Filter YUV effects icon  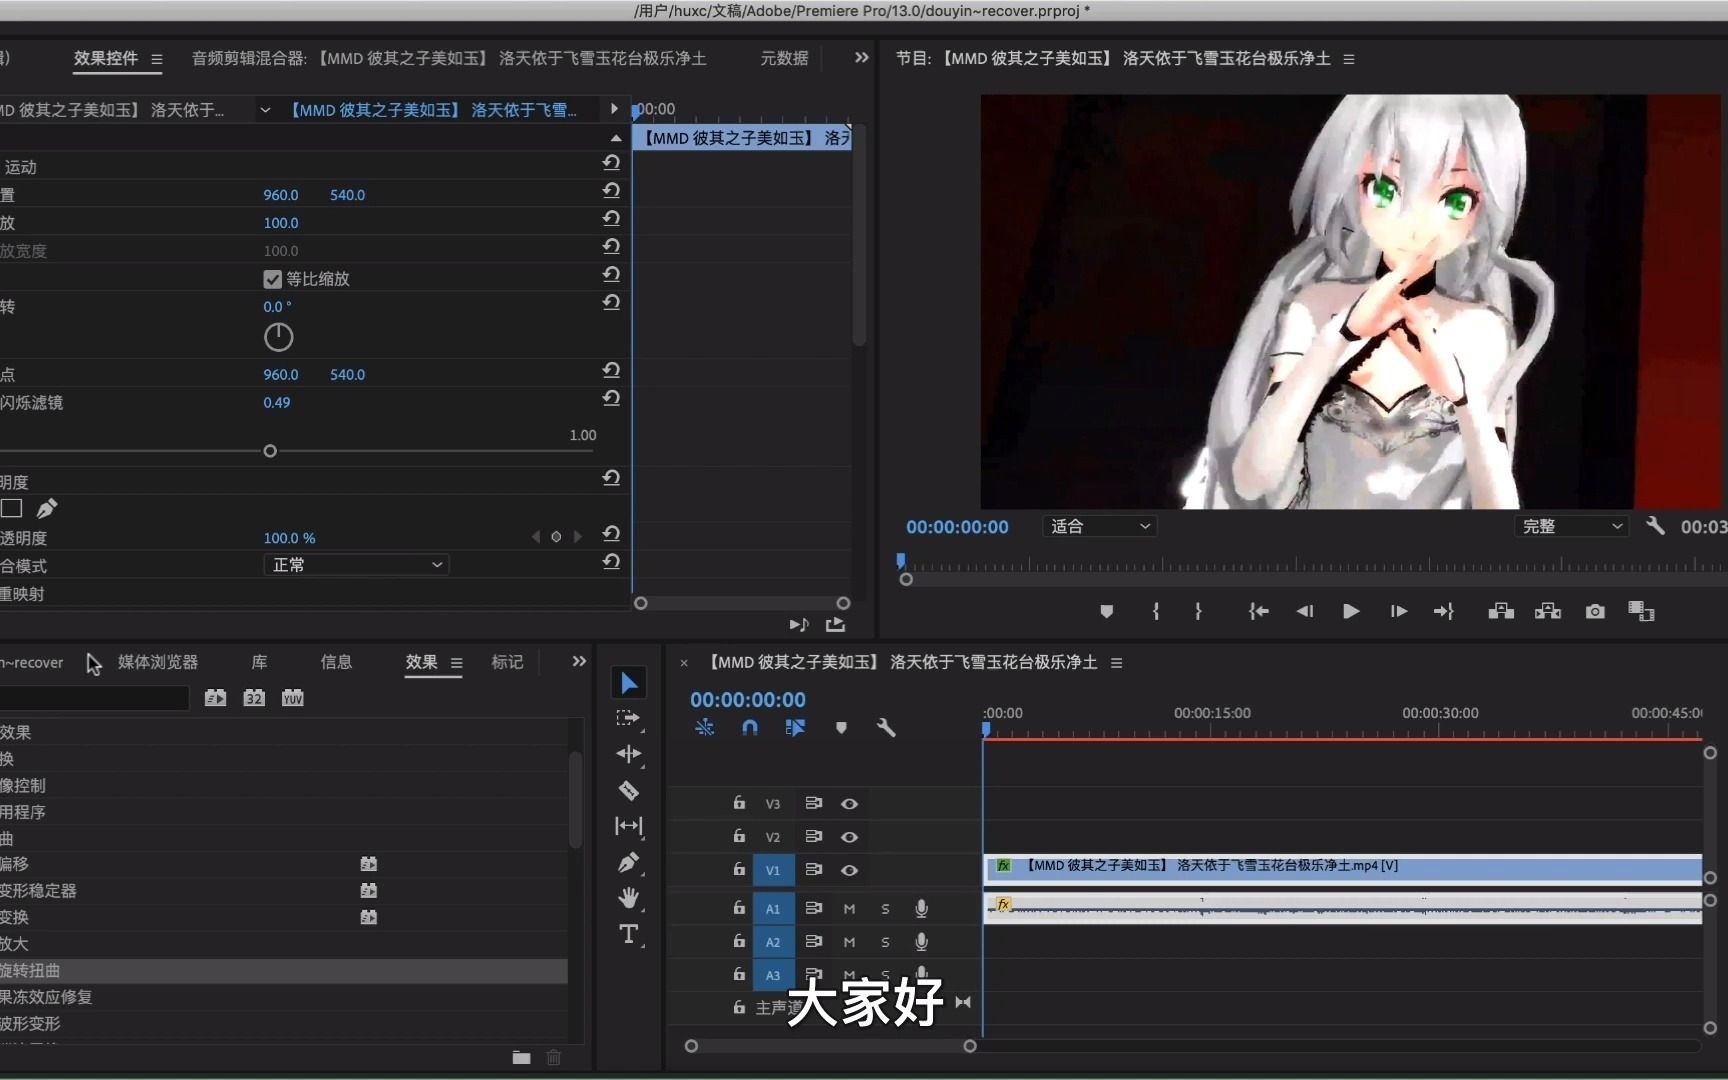[292, 698]
